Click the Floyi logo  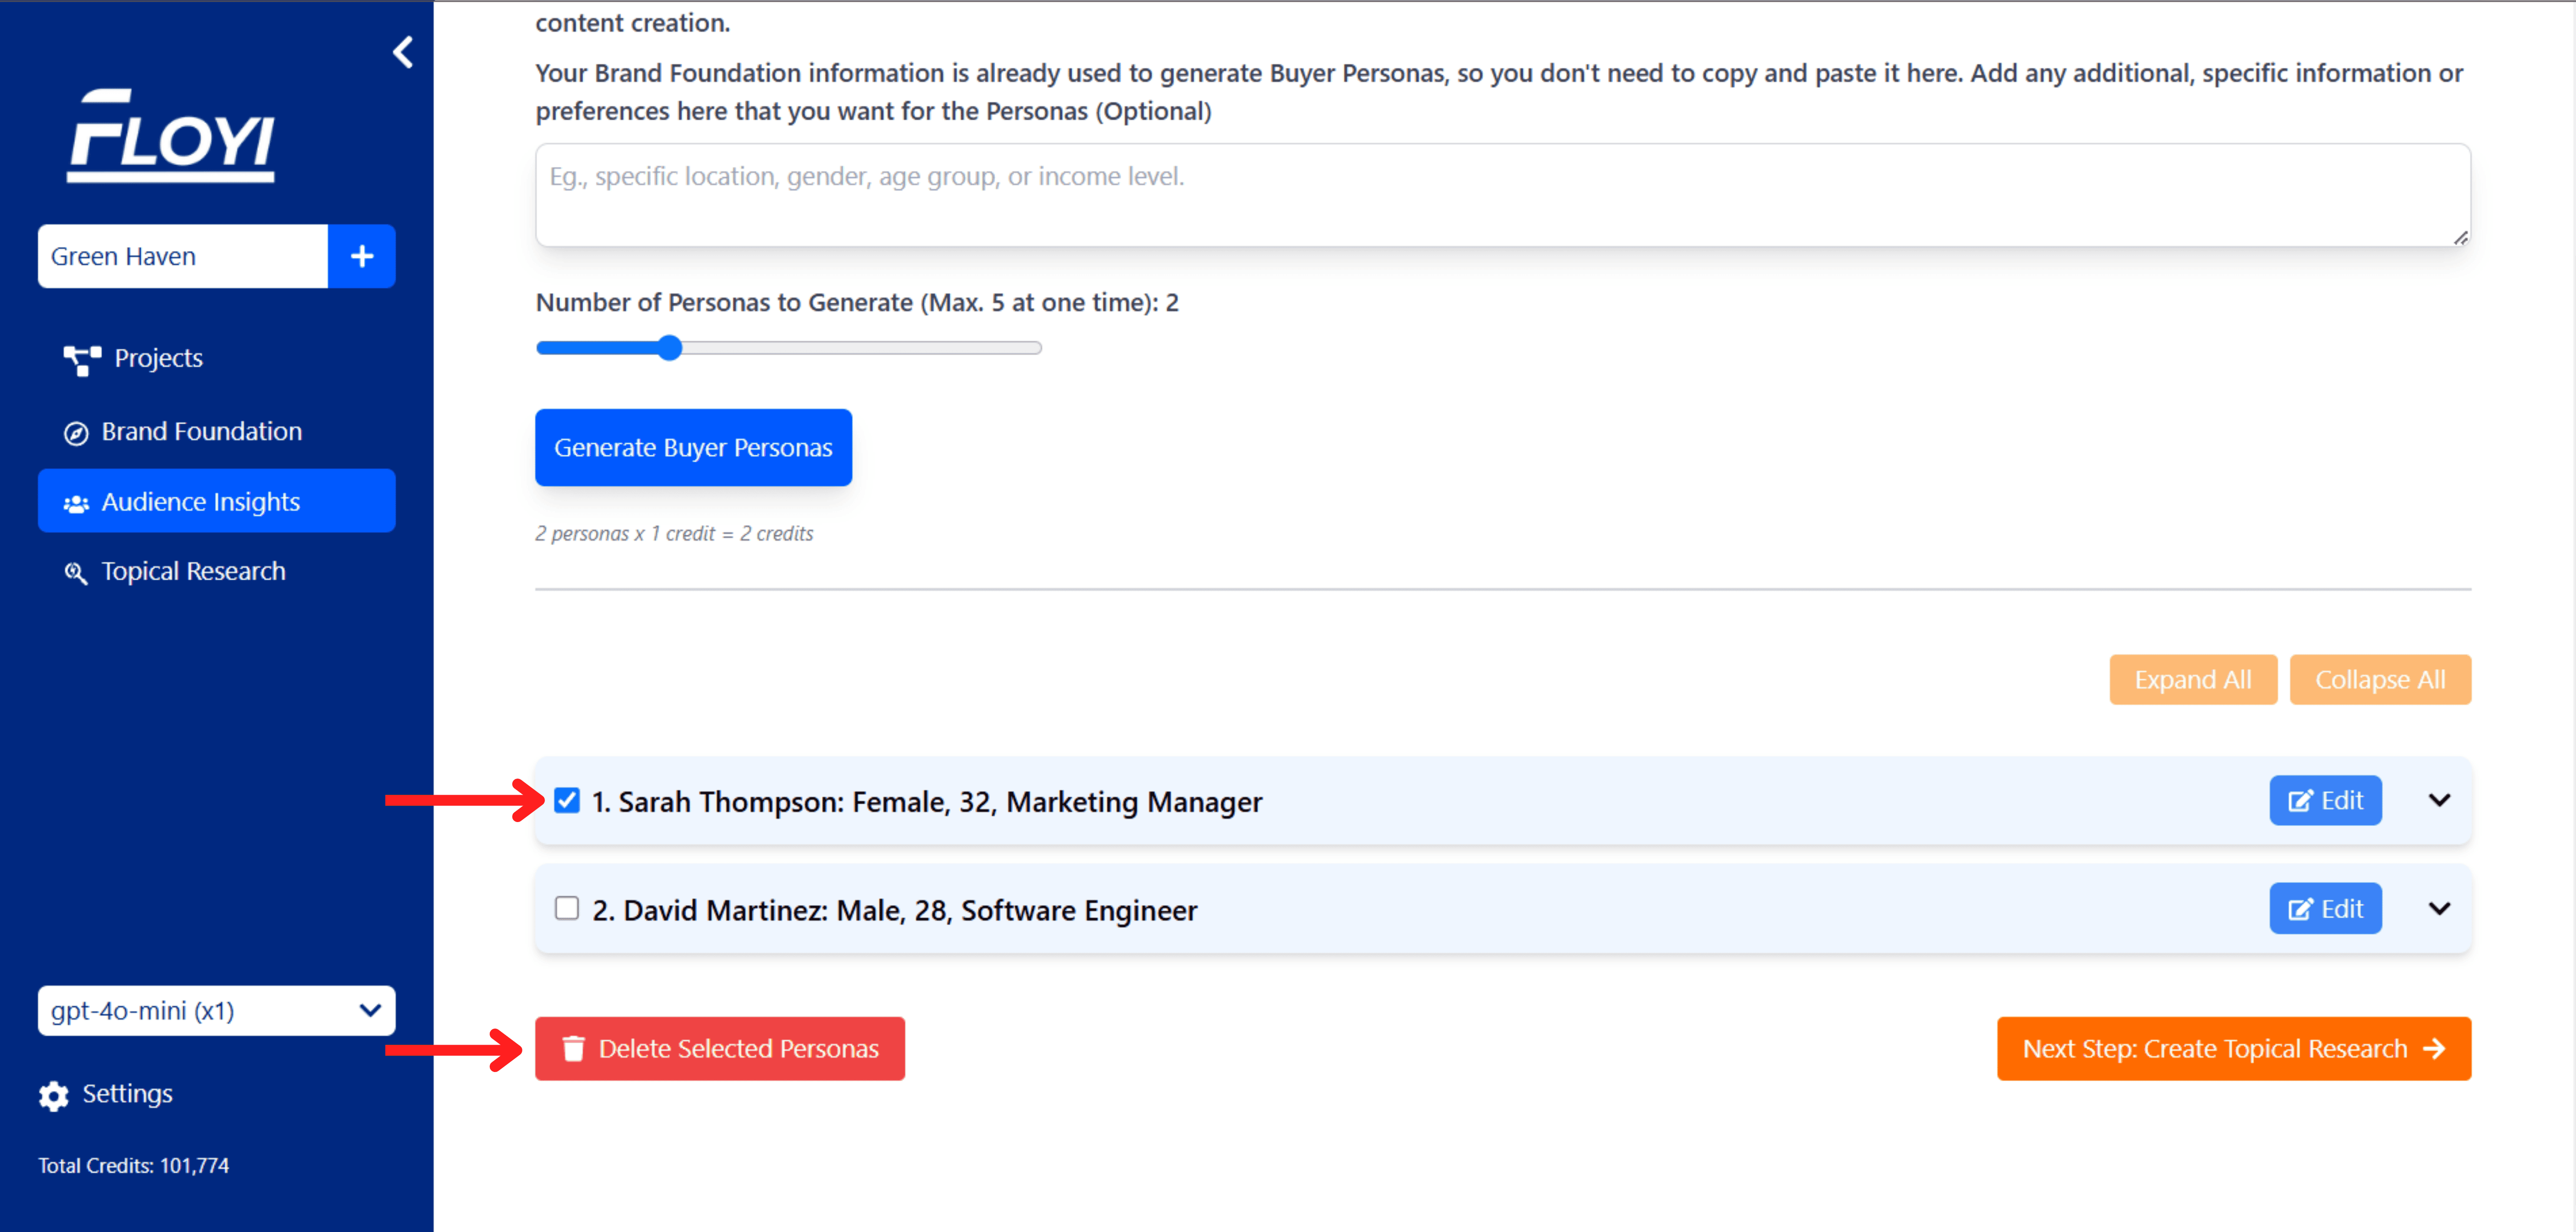pos(171,135)
